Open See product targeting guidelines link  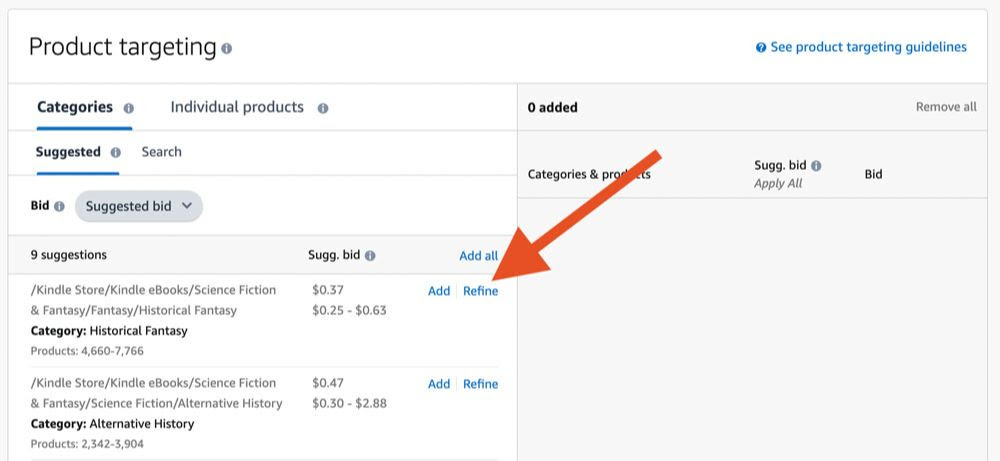coord(868,47)
